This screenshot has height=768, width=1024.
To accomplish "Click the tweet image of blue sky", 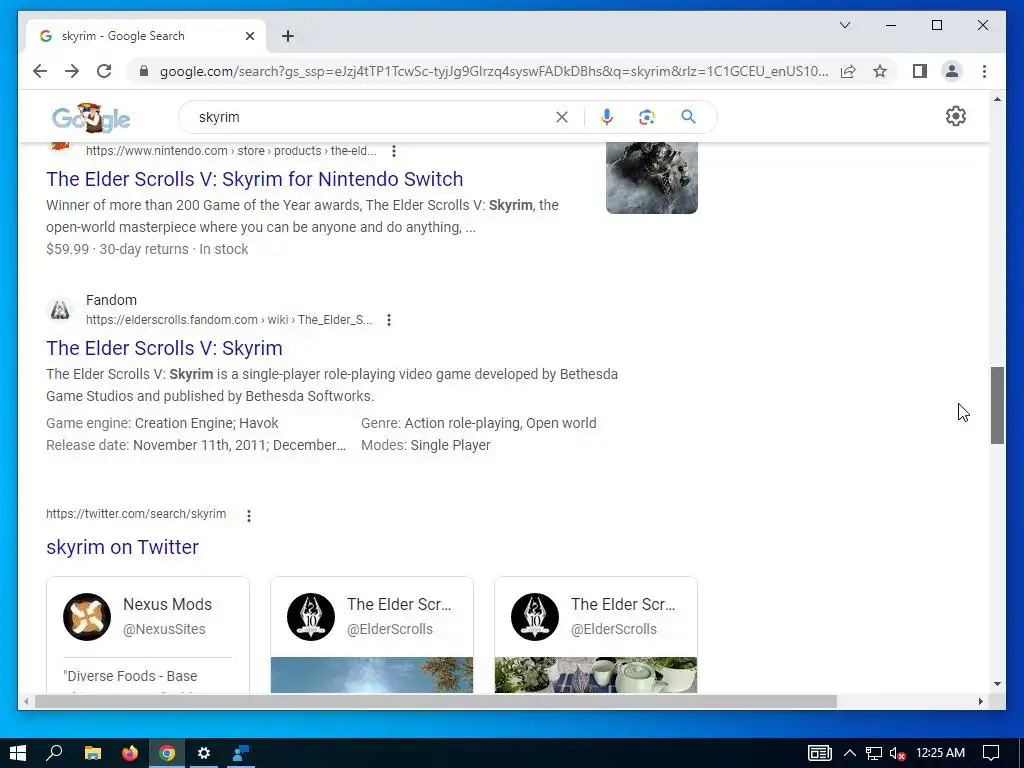I will tap(372, 675).
